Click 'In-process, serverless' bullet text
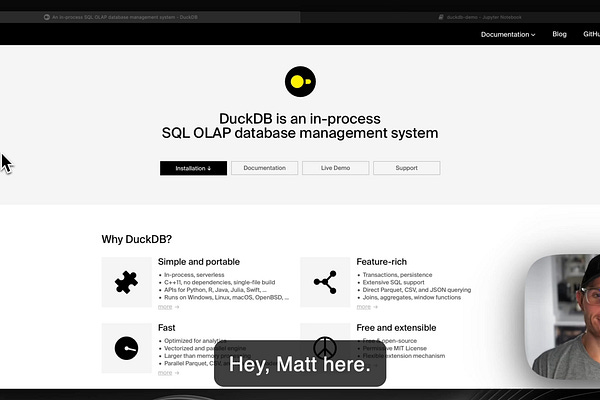This screenshot has width=600, height=400. coord(194,275)
